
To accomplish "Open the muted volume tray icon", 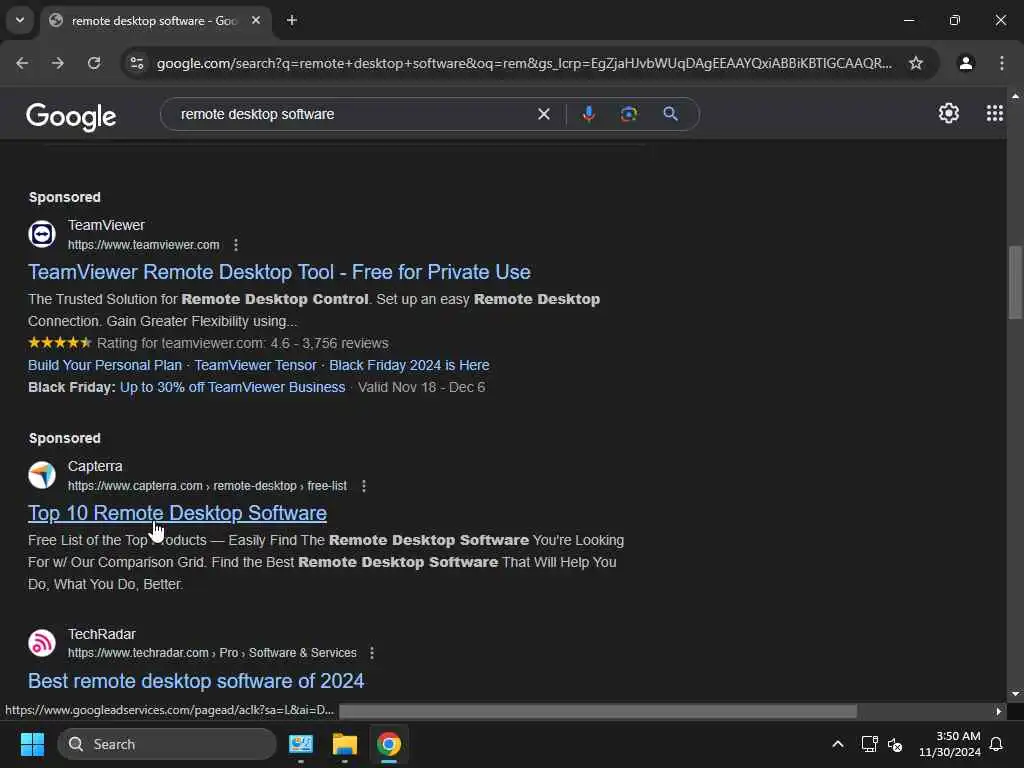I will [895, 744].
